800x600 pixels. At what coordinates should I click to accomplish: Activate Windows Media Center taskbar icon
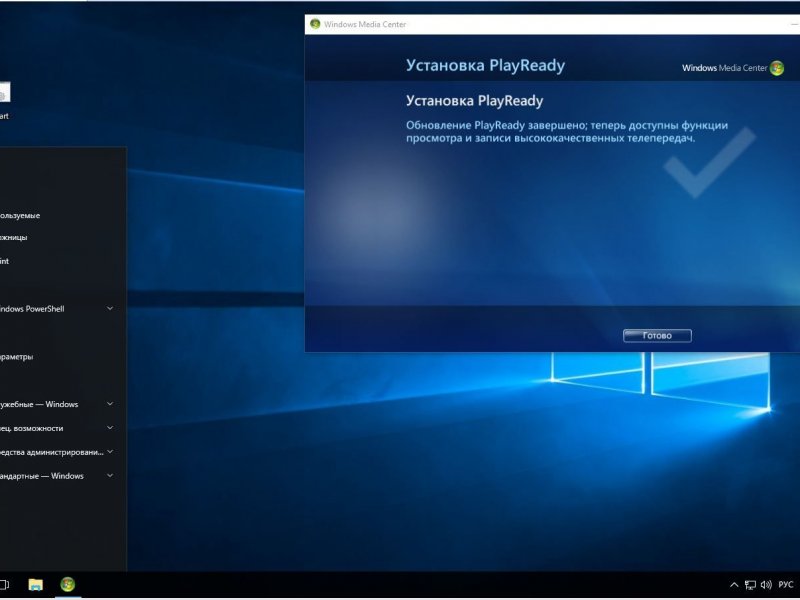pos(67,584)
